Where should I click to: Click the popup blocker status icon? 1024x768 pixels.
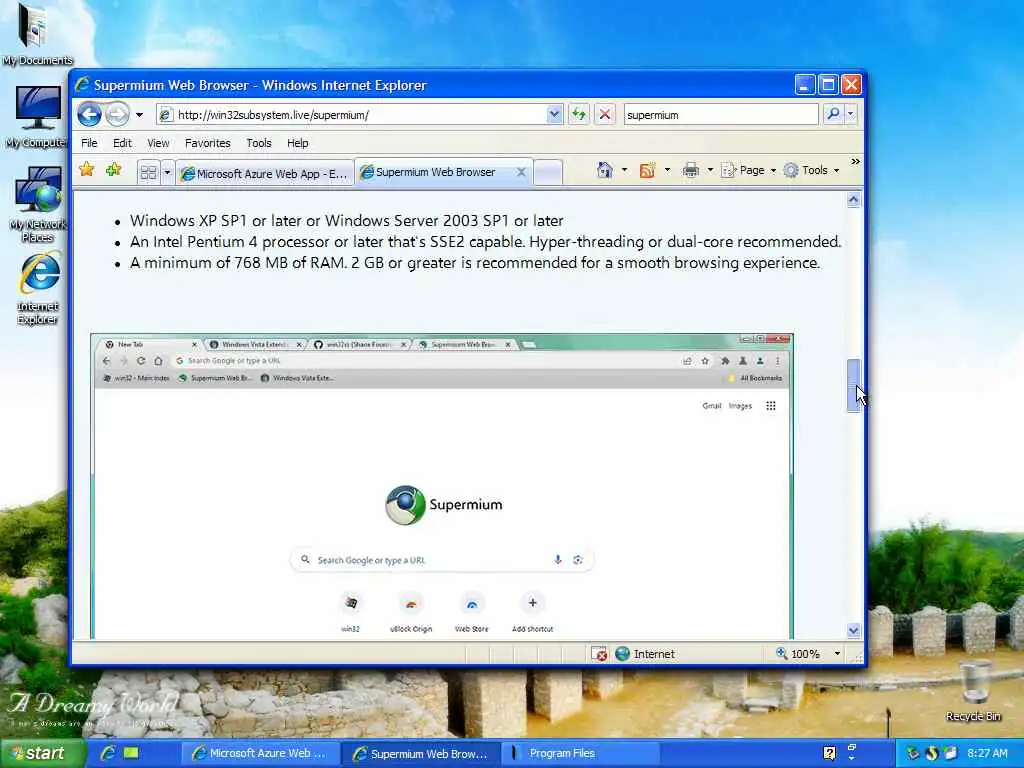click(599, 654)
